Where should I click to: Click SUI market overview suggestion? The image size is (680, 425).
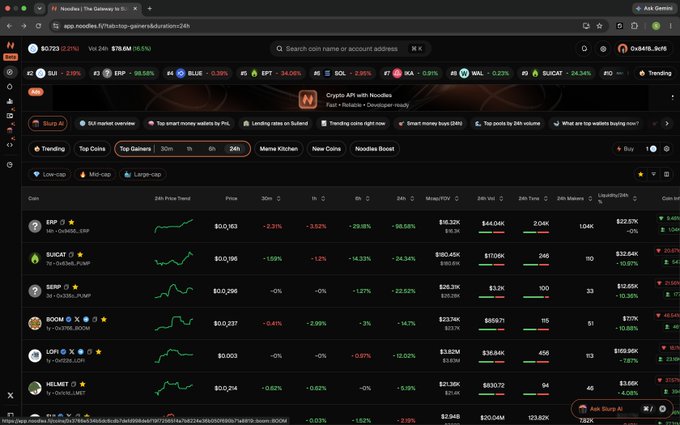pos(107,124)
